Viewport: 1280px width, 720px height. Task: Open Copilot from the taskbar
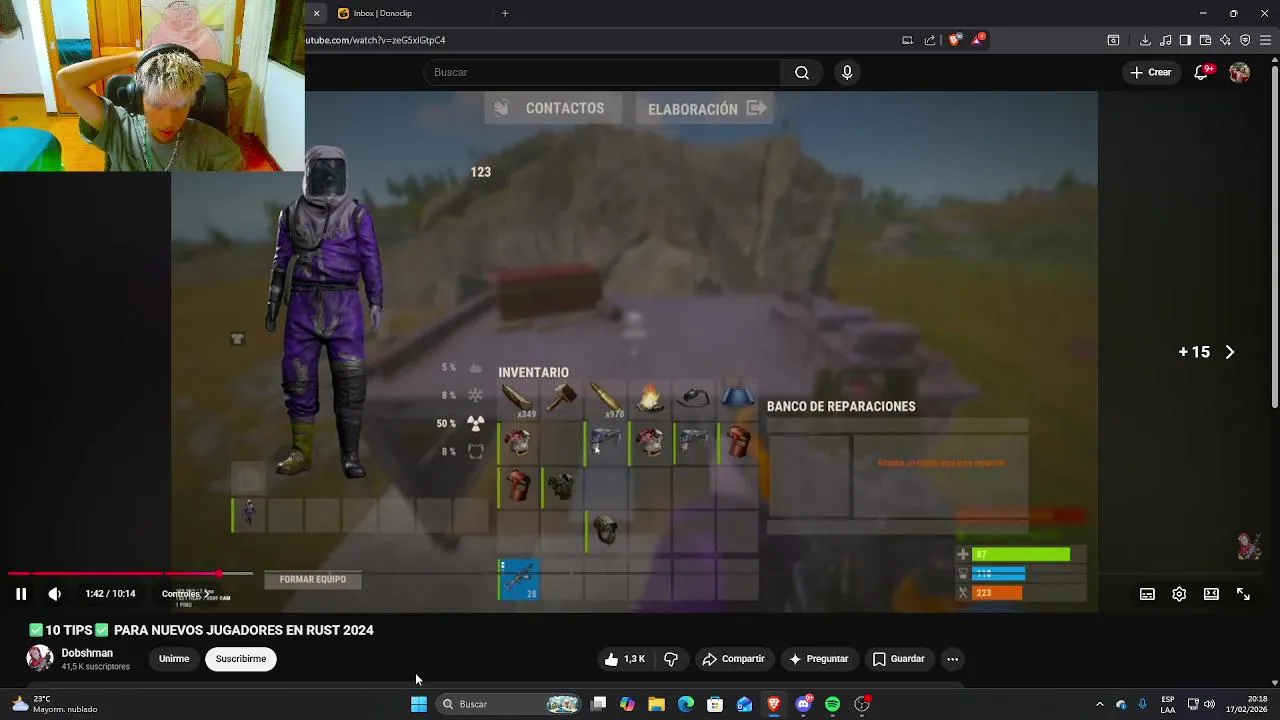point(627,704)
